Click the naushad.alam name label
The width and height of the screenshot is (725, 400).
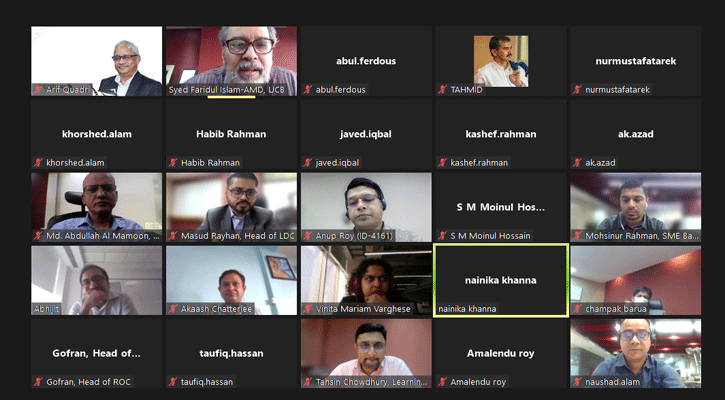(x=612, y=382)
